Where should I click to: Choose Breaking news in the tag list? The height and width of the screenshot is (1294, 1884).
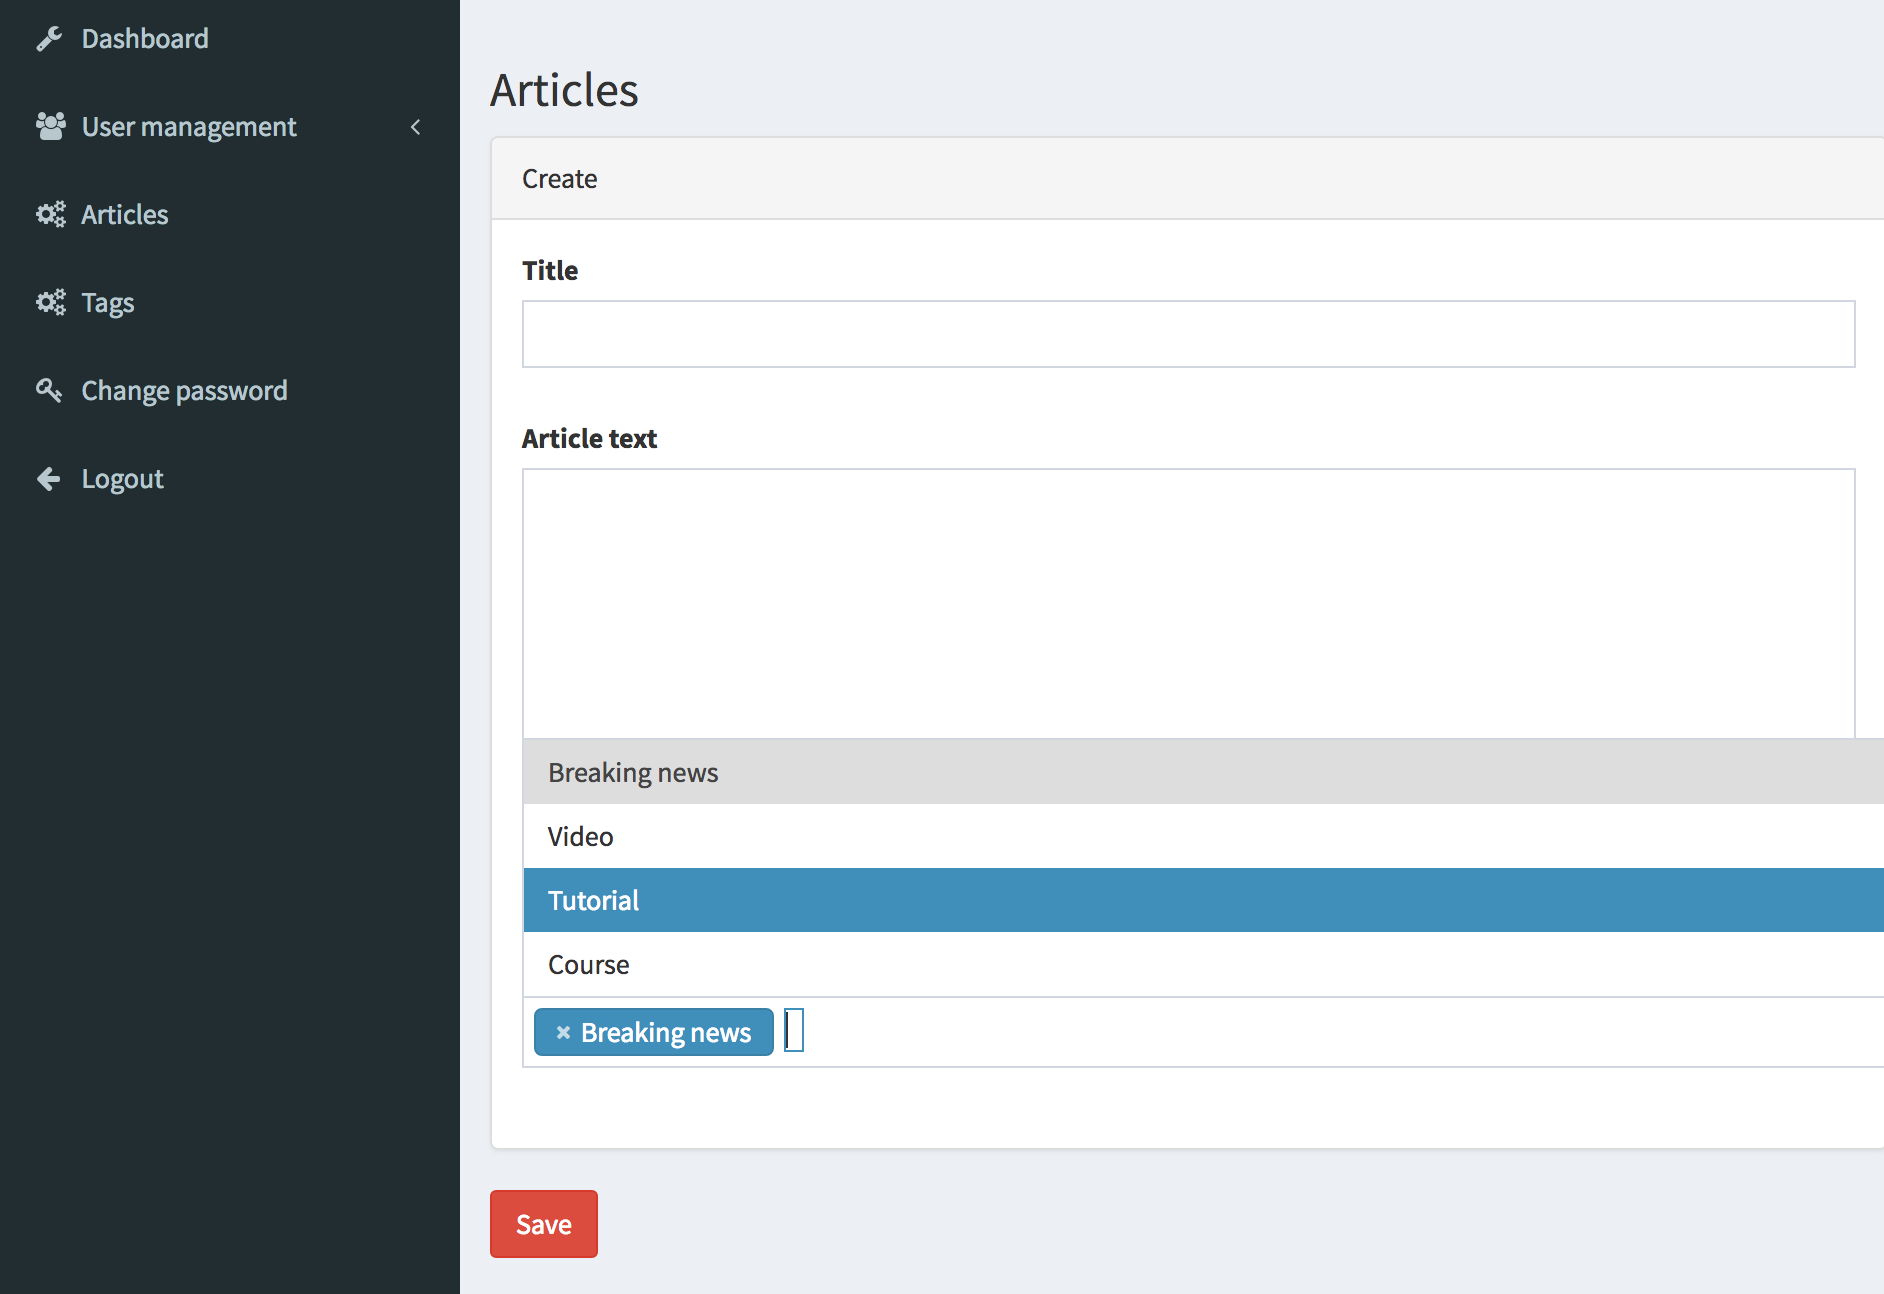[632, 771]
